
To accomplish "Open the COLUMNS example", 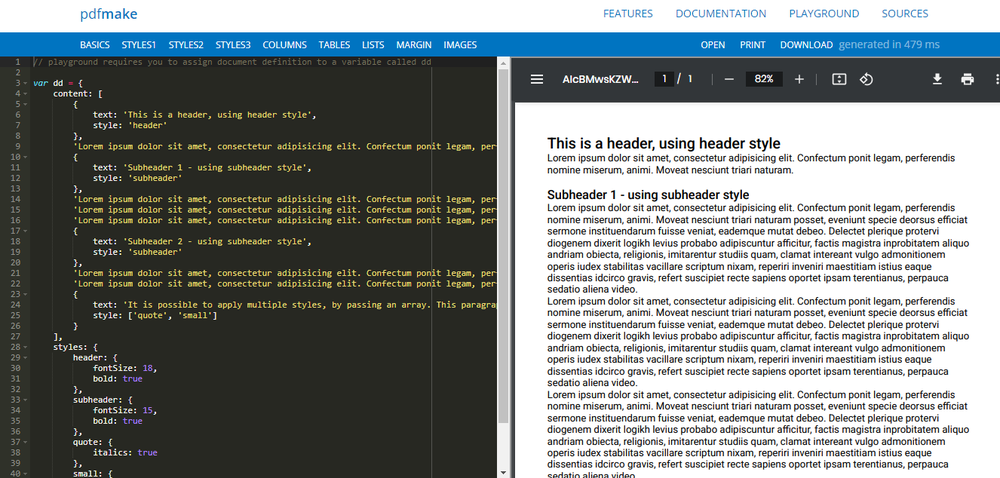I will pyautogui.click(x=284, y=45).
